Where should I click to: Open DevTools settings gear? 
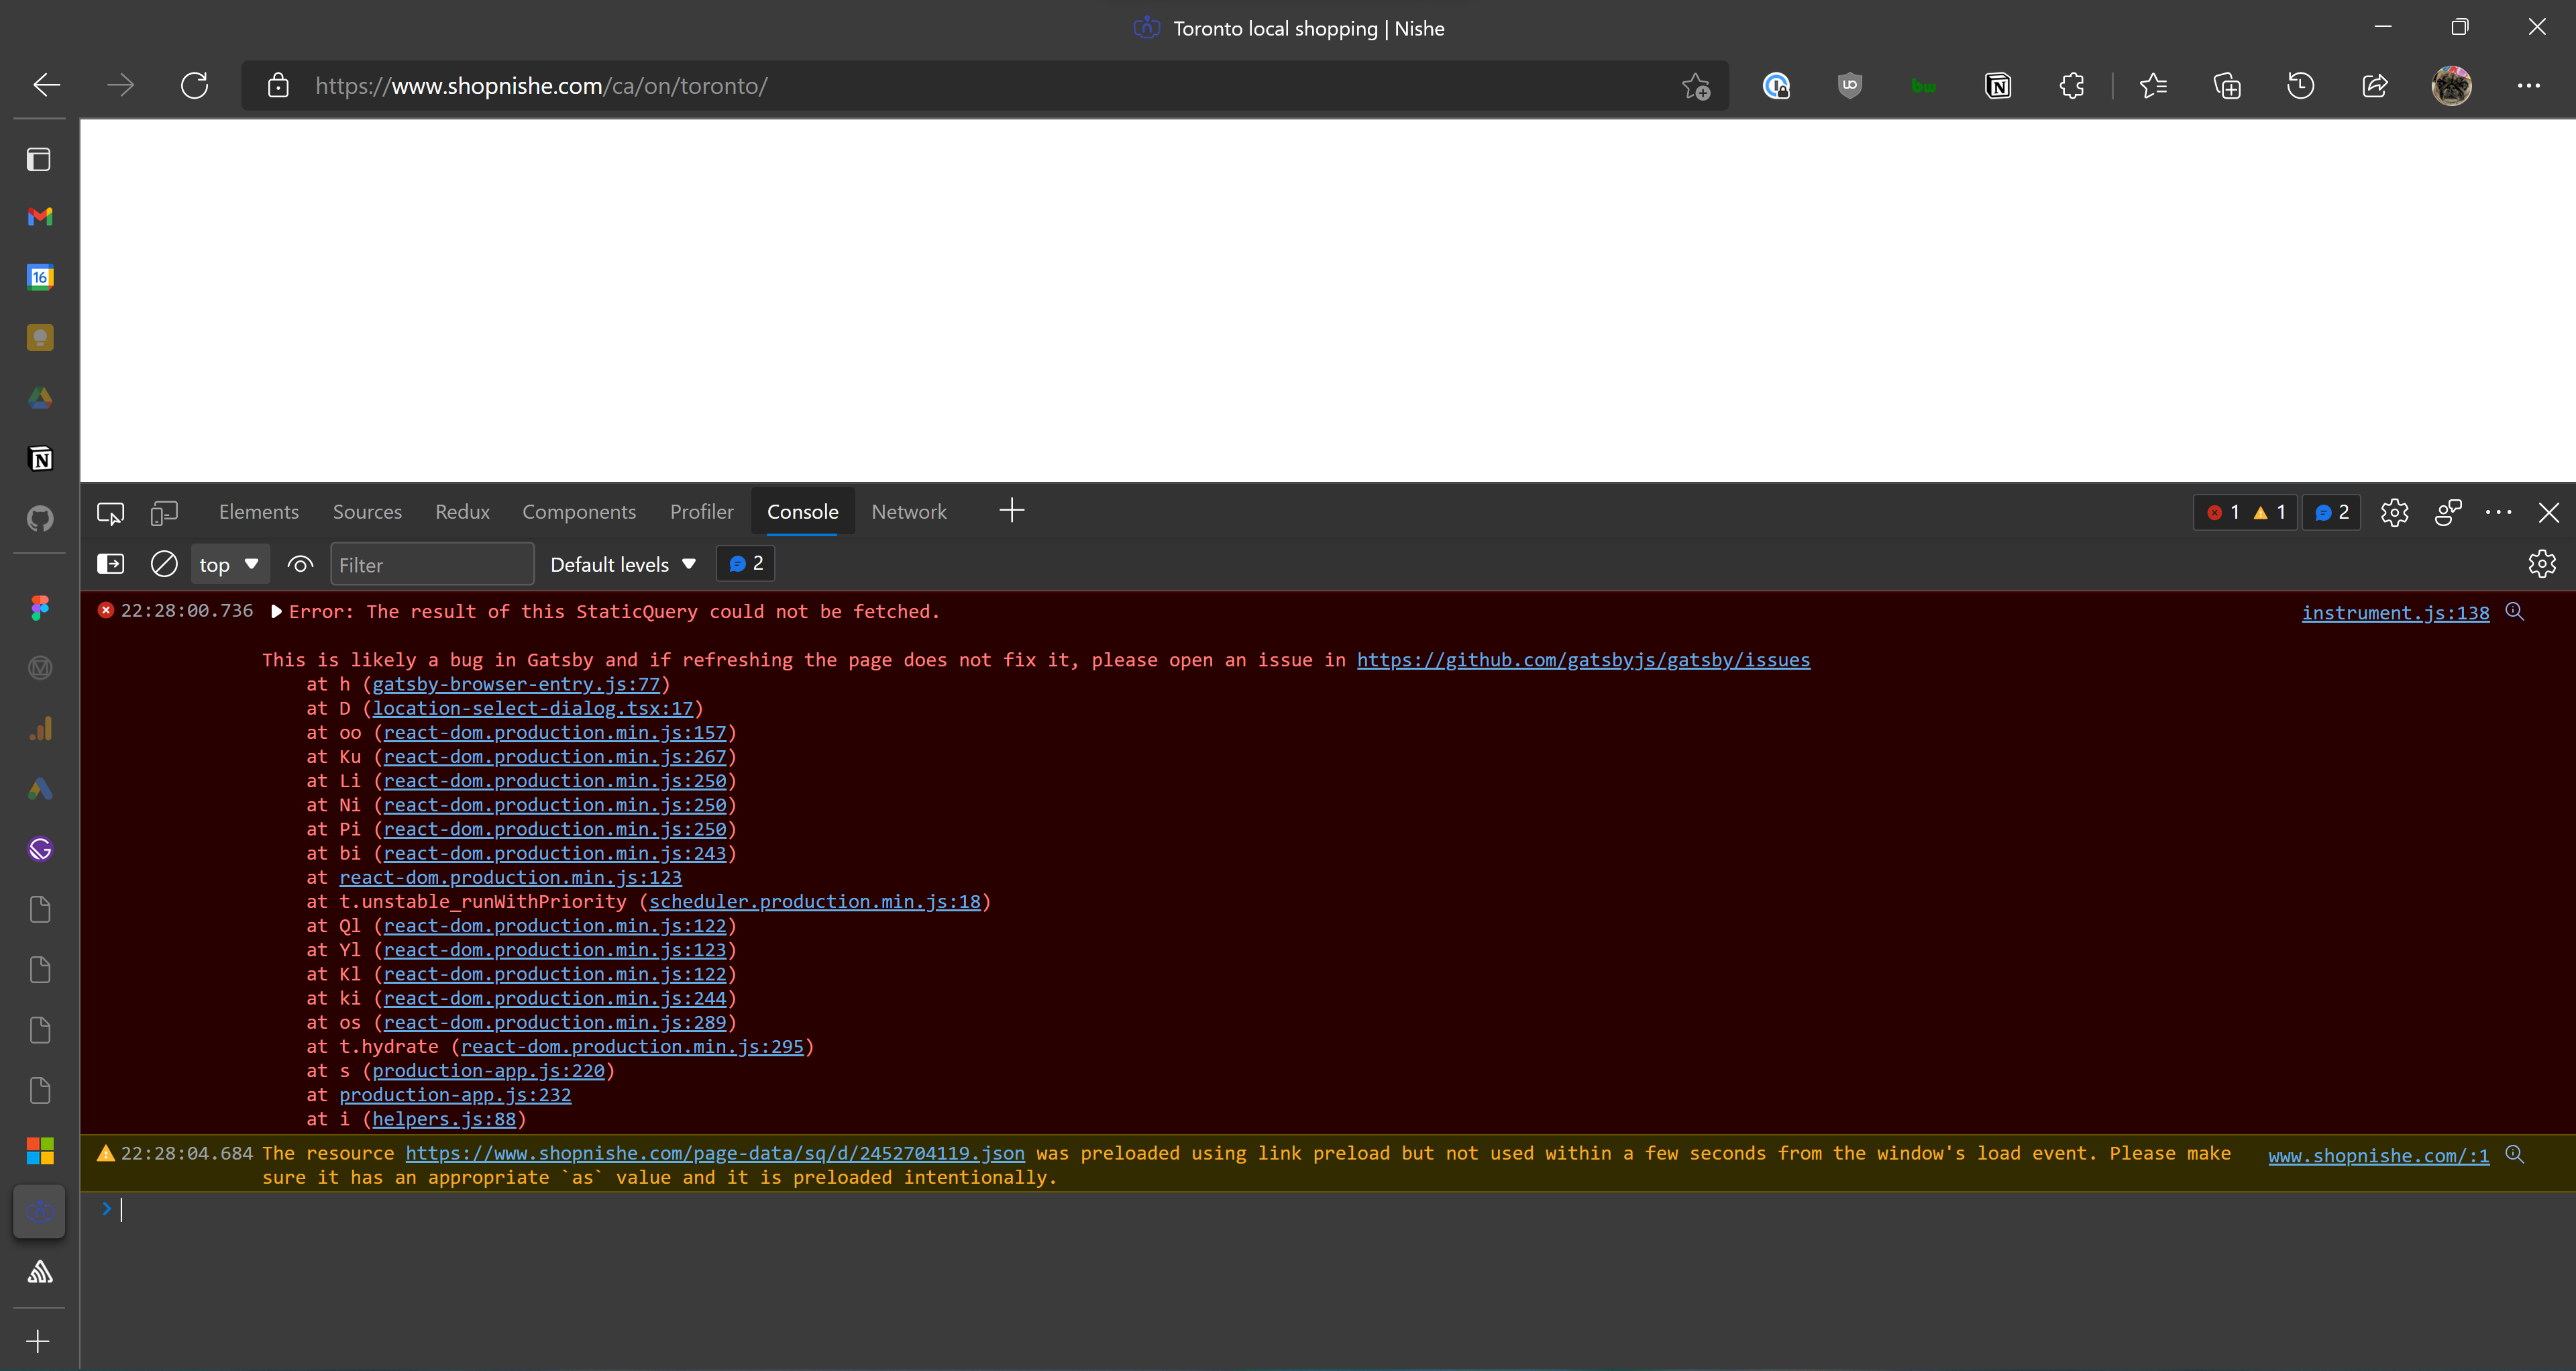tap(2394, 512)
